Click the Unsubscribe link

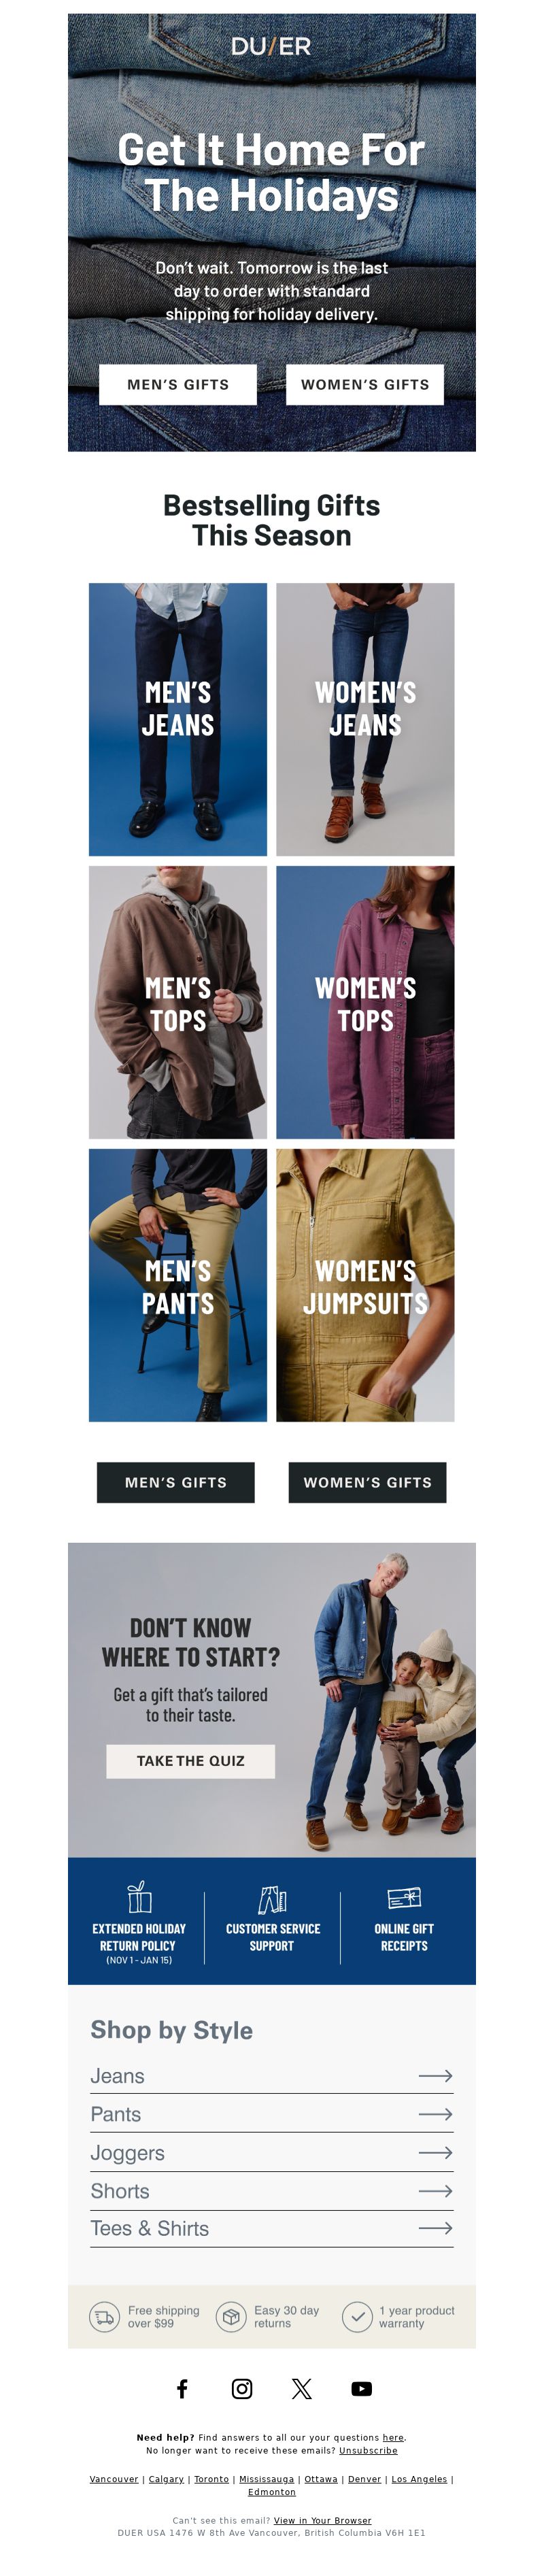point(368,2450)
